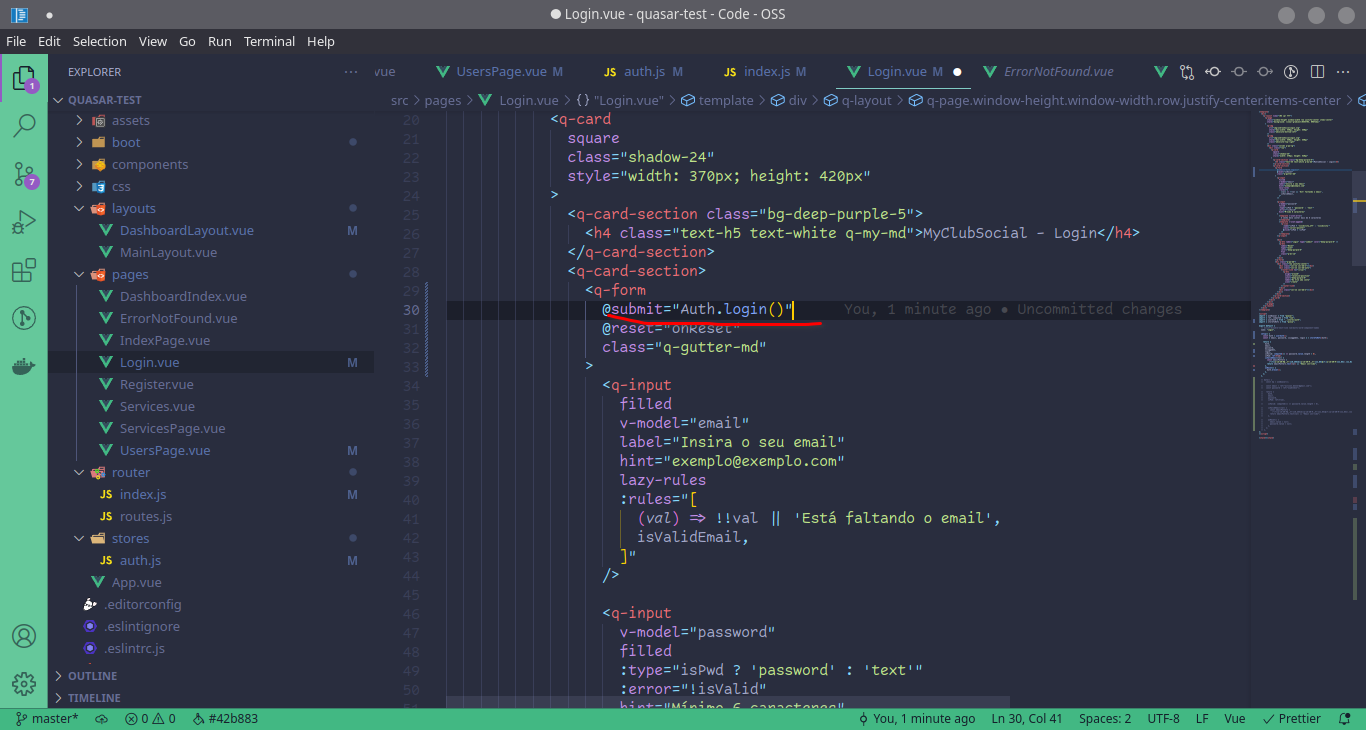This screenshot has height=730, width=1366.
Task: Open the Remote Explorer view
Action: pyautogui.click(x=24, y=317)
